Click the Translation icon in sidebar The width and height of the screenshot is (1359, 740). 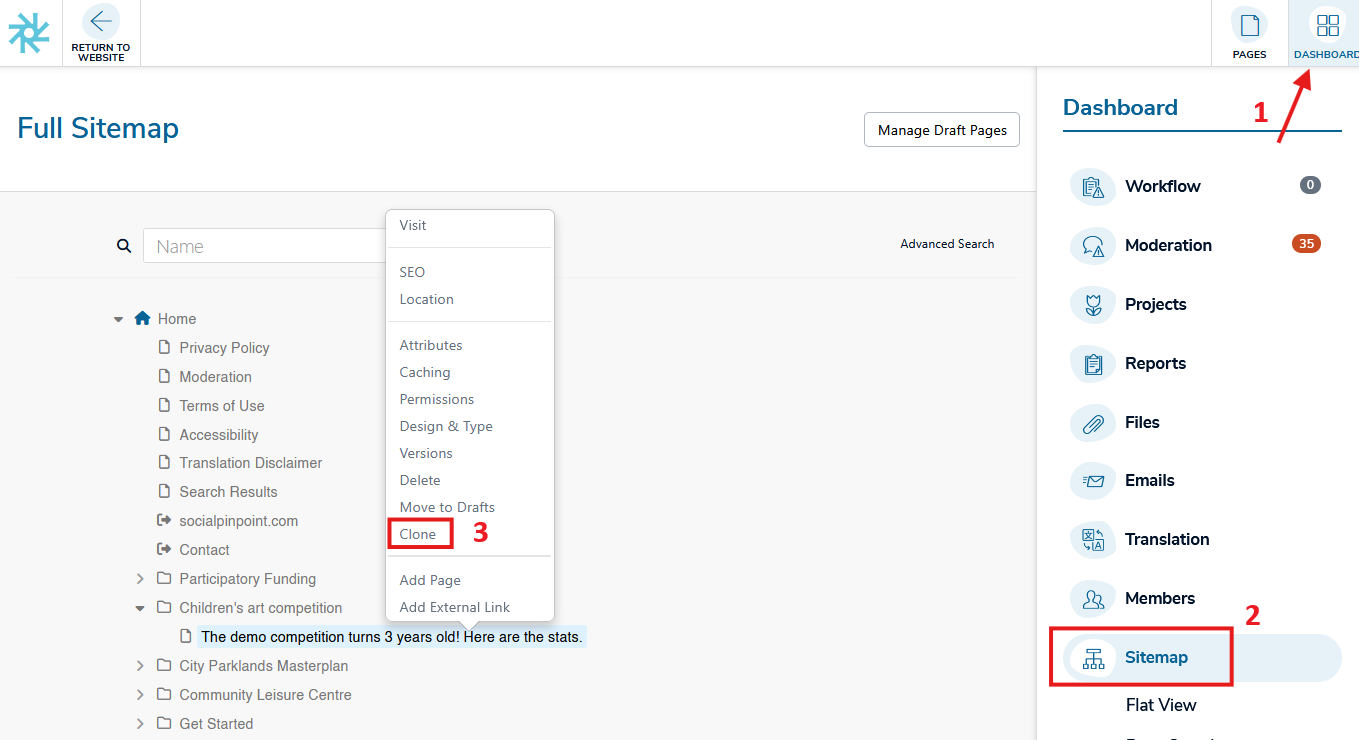1093,540
